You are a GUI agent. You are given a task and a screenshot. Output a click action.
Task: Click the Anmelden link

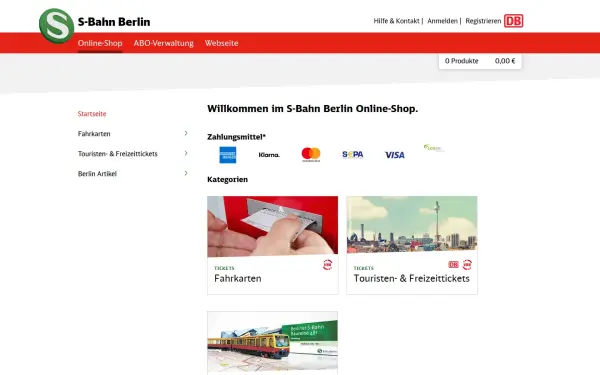click(442, 21)
